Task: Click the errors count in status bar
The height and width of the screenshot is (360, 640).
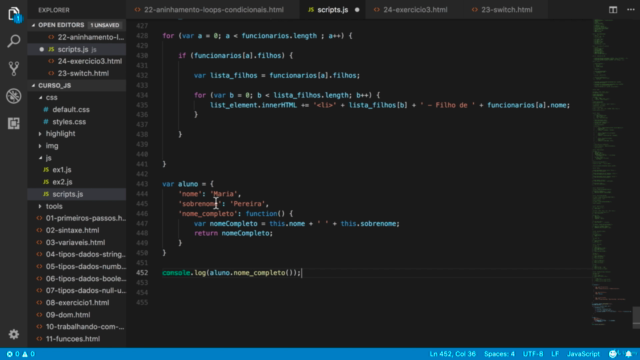Action: (13, 354)
